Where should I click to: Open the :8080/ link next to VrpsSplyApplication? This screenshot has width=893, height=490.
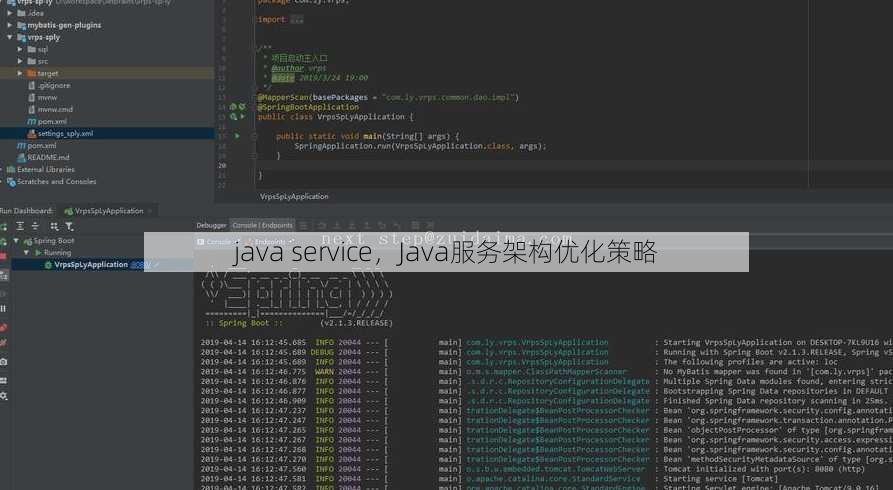[x=141, y=265]
